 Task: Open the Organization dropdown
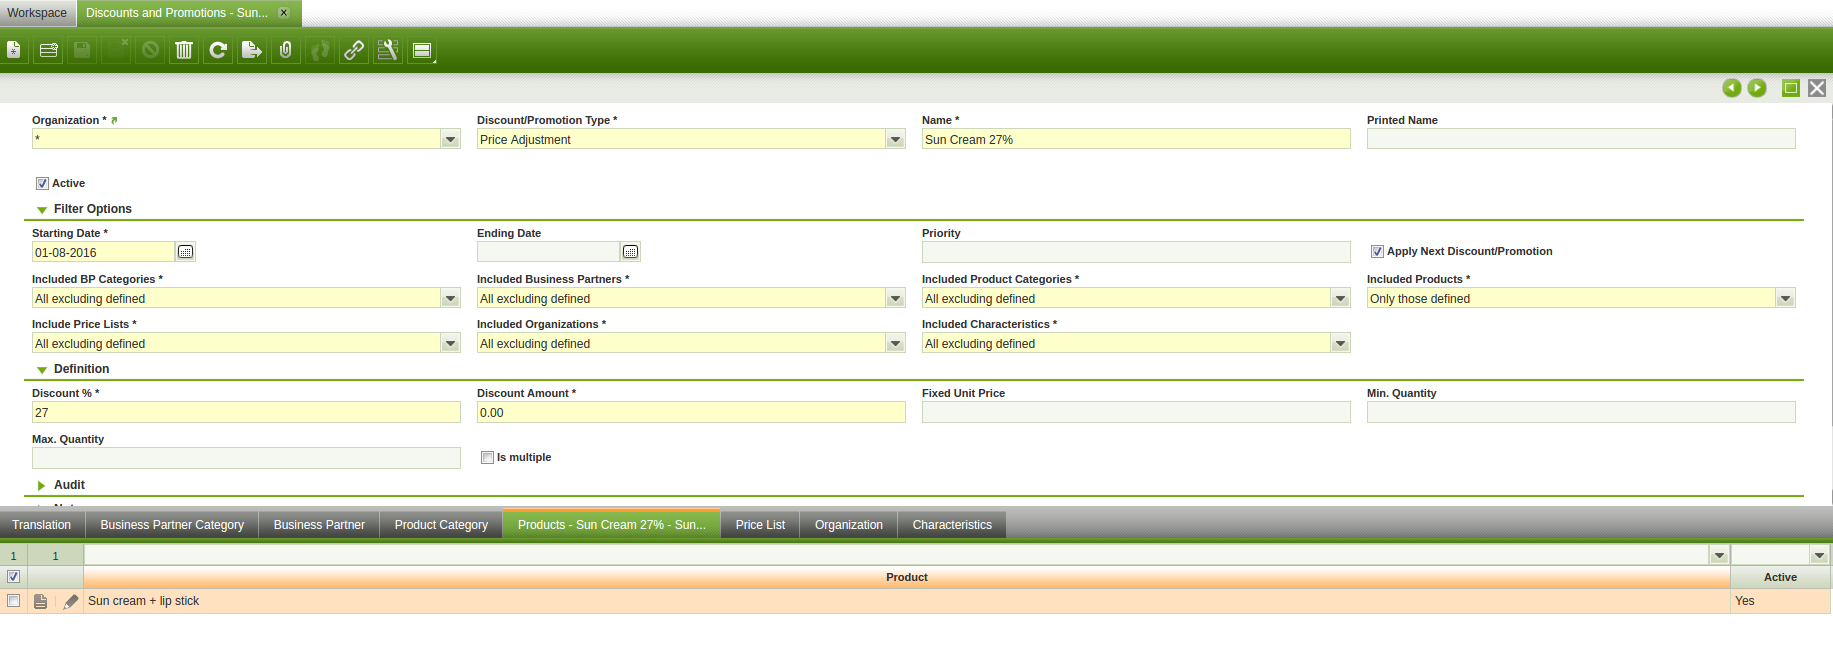(x=451, y=139)
